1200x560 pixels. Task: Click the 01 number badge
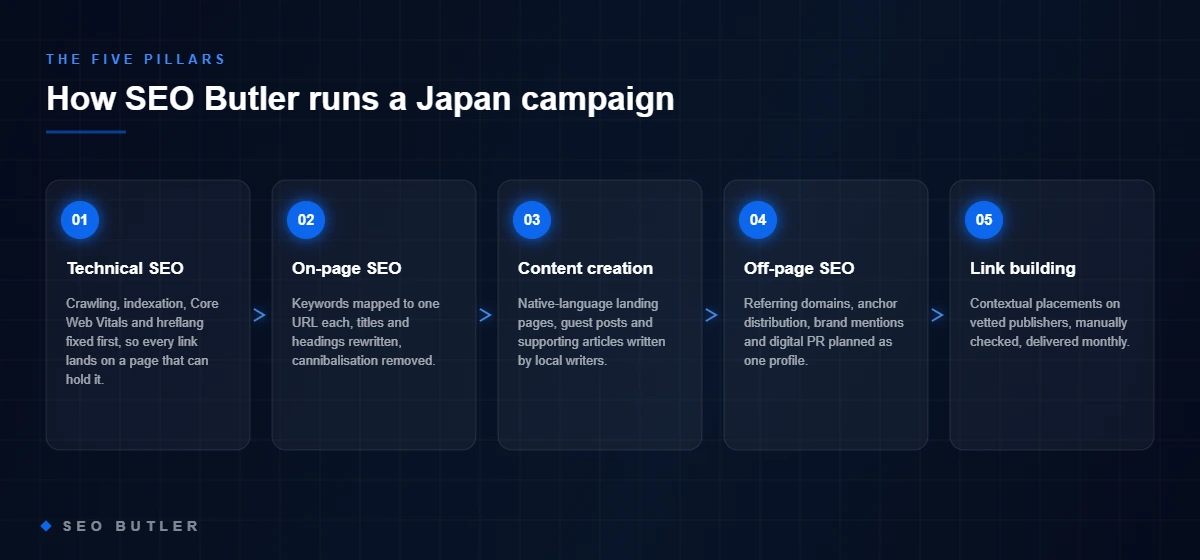pos(80,220)
